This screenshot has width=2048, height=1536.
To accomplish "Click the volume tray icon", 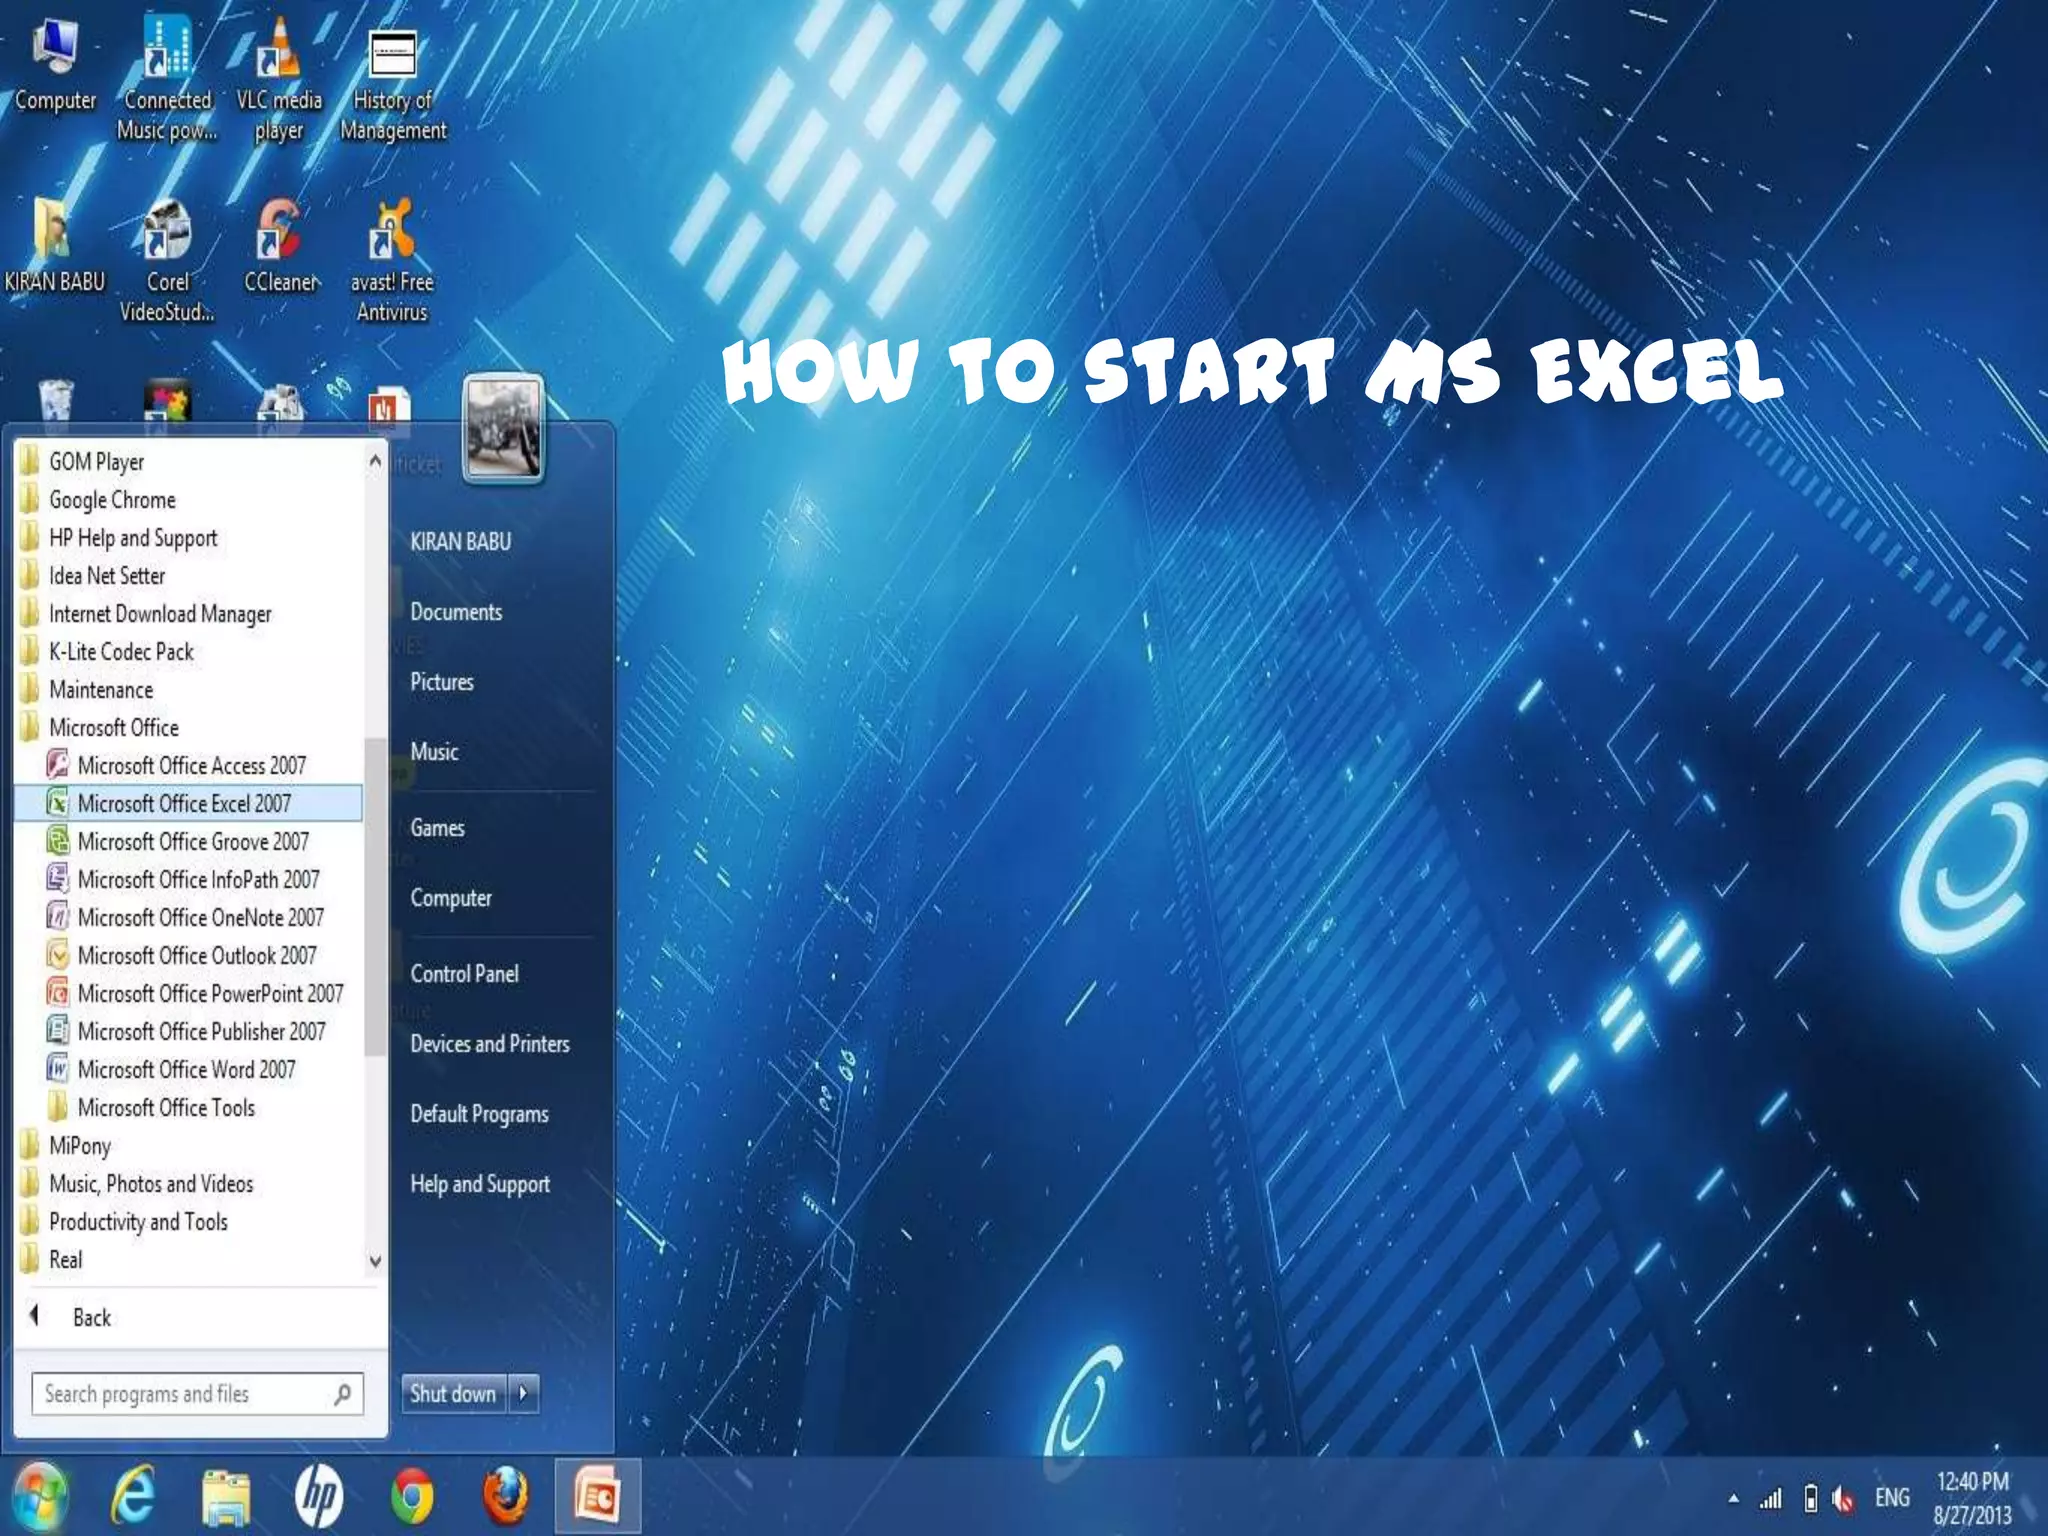I will (1843, 1498).
